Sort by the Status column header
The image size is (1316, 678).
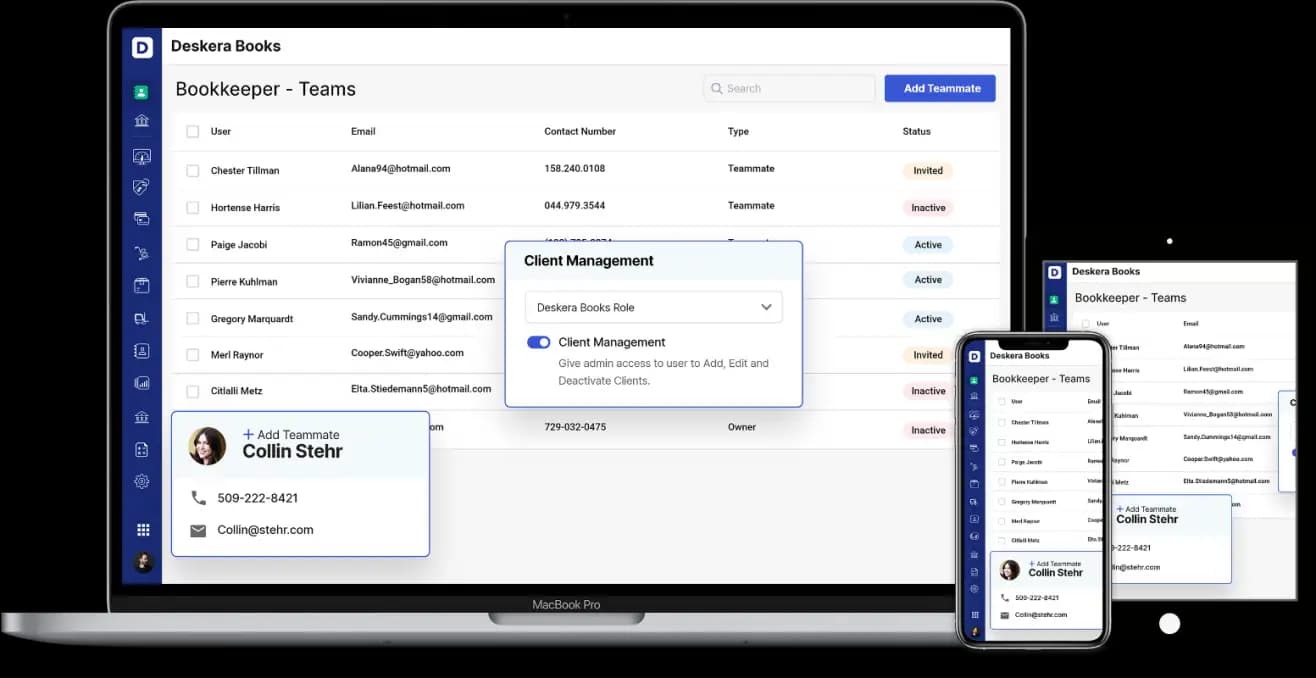pyautogui.click(x=916, y=131)
